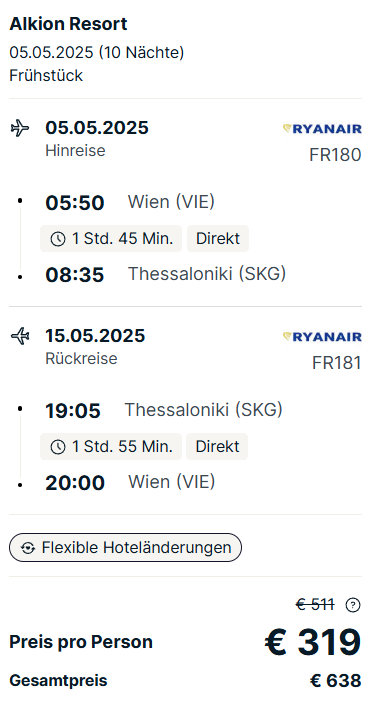This screenshot has width=370, height=706.
Task: Open the Flexible Hoteländerungen pill button
Action: tap(125, 548)
